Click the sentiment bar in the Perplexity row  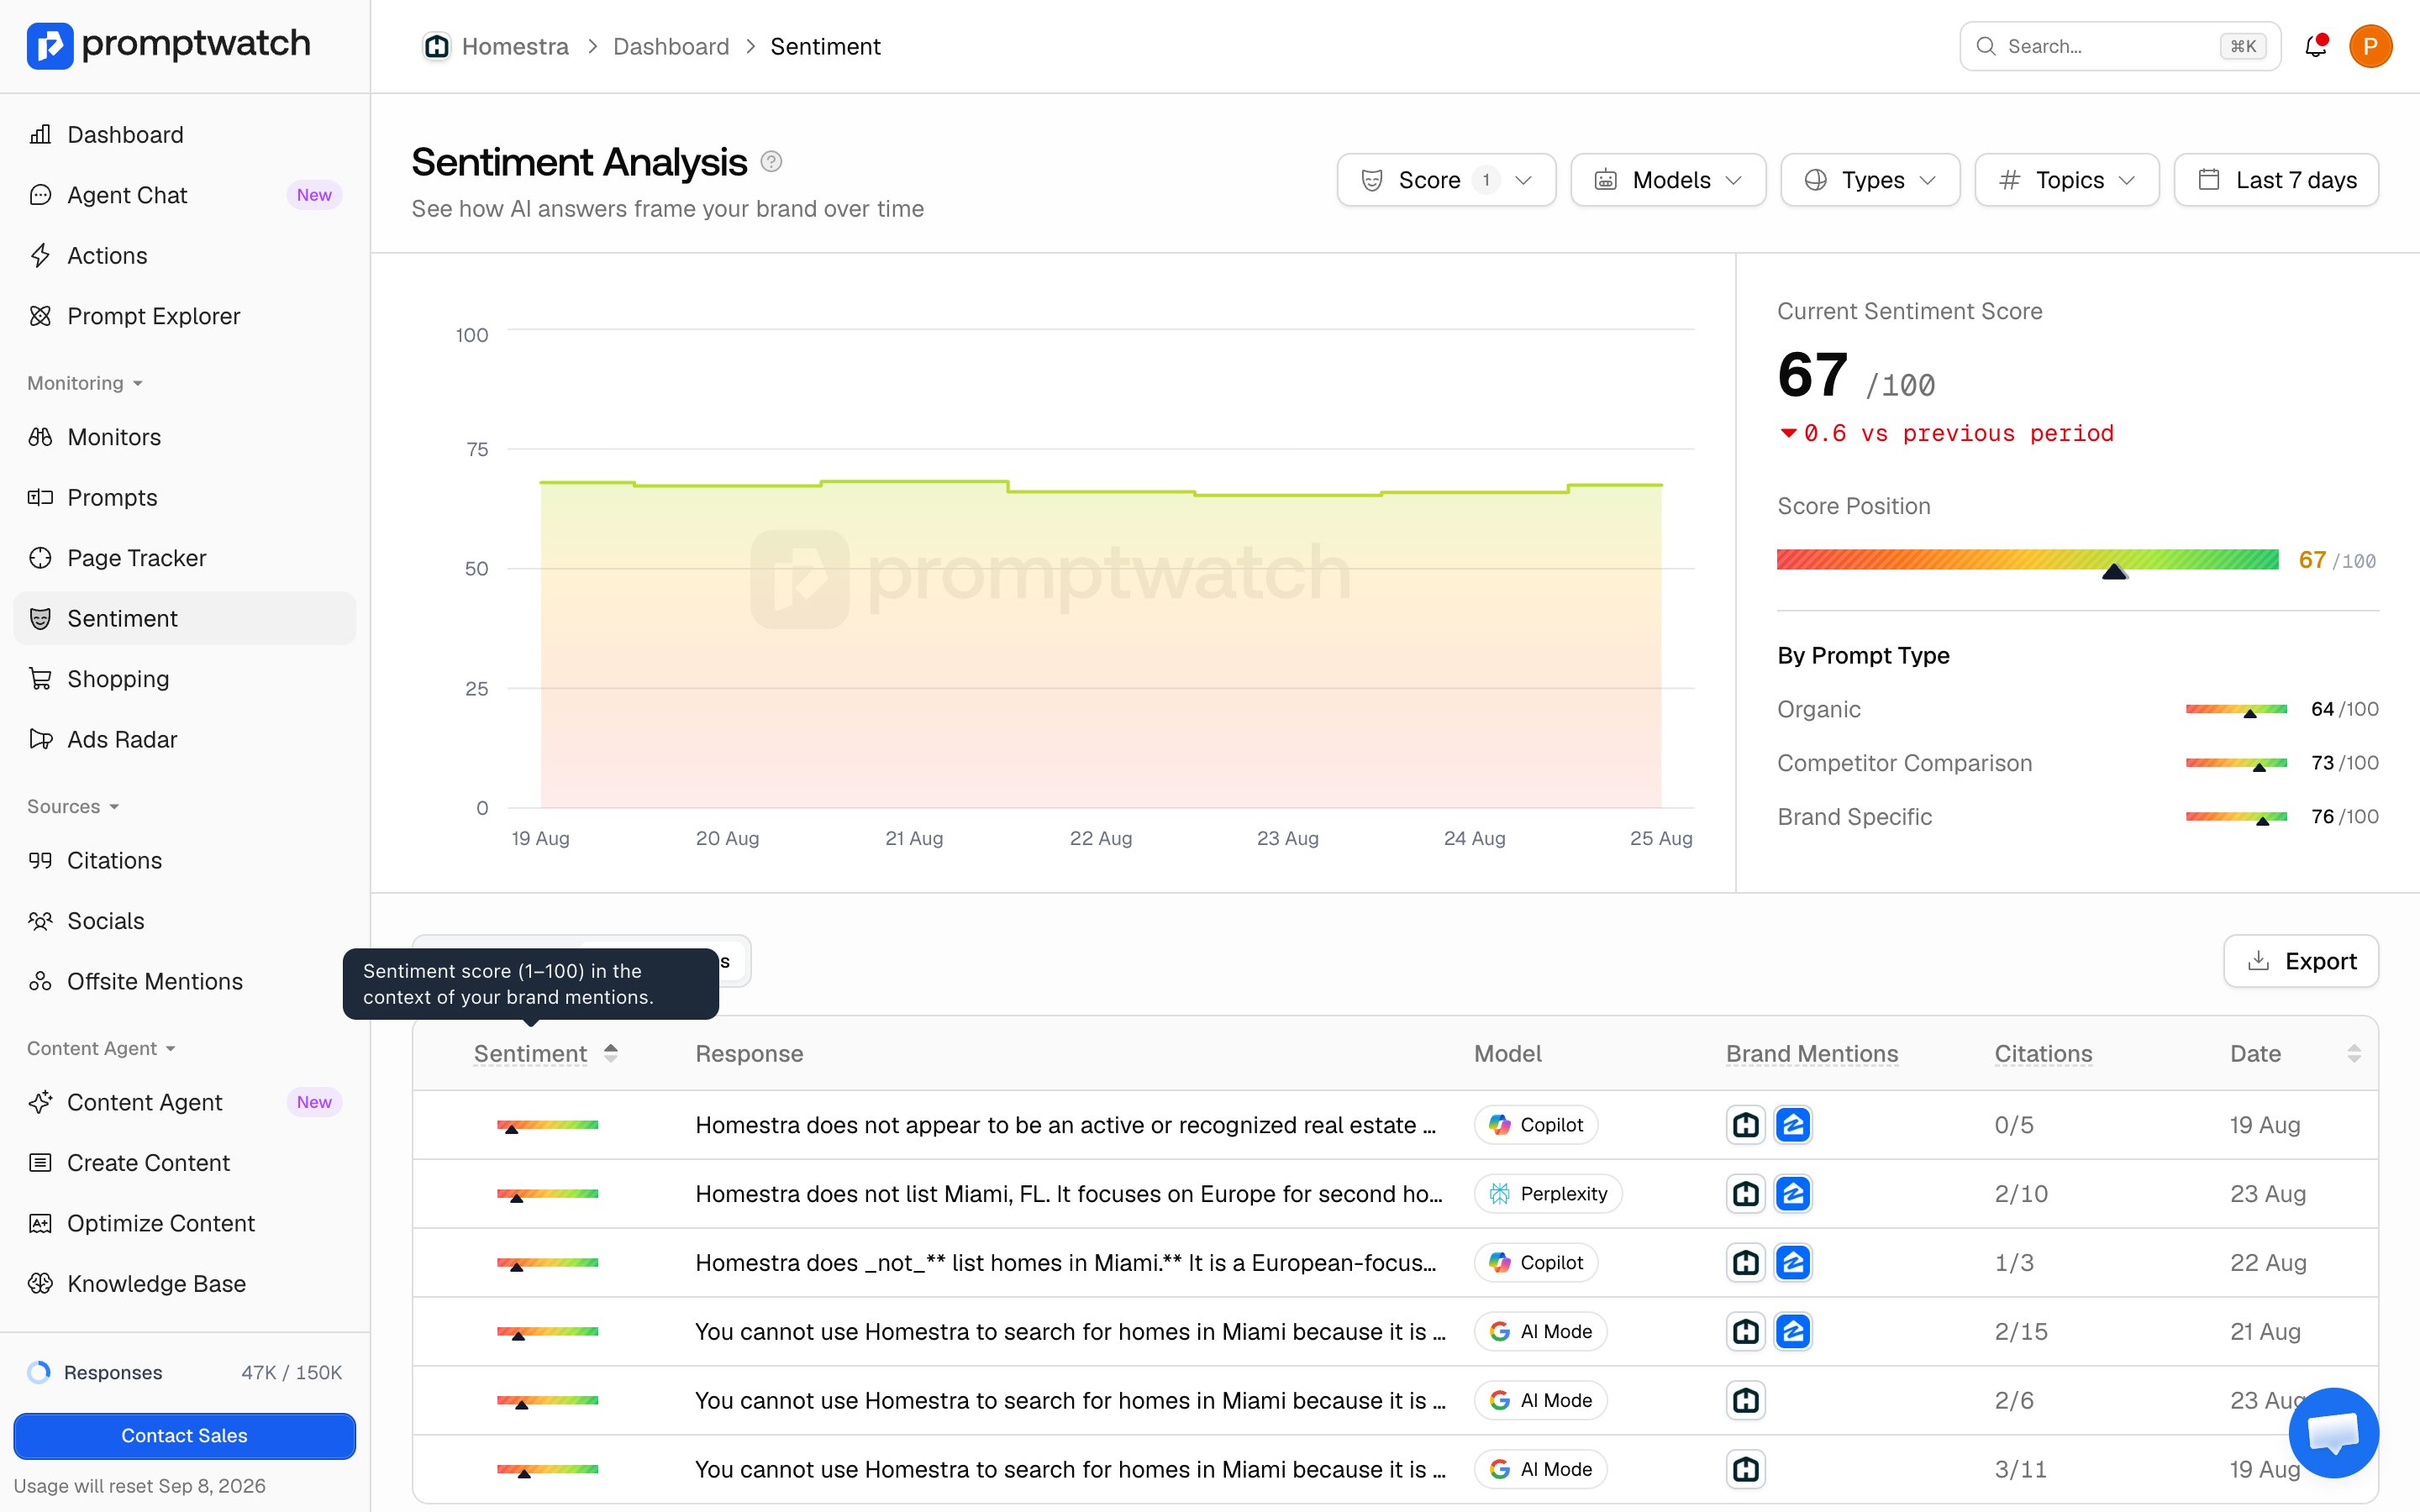tap(548, 1194)
